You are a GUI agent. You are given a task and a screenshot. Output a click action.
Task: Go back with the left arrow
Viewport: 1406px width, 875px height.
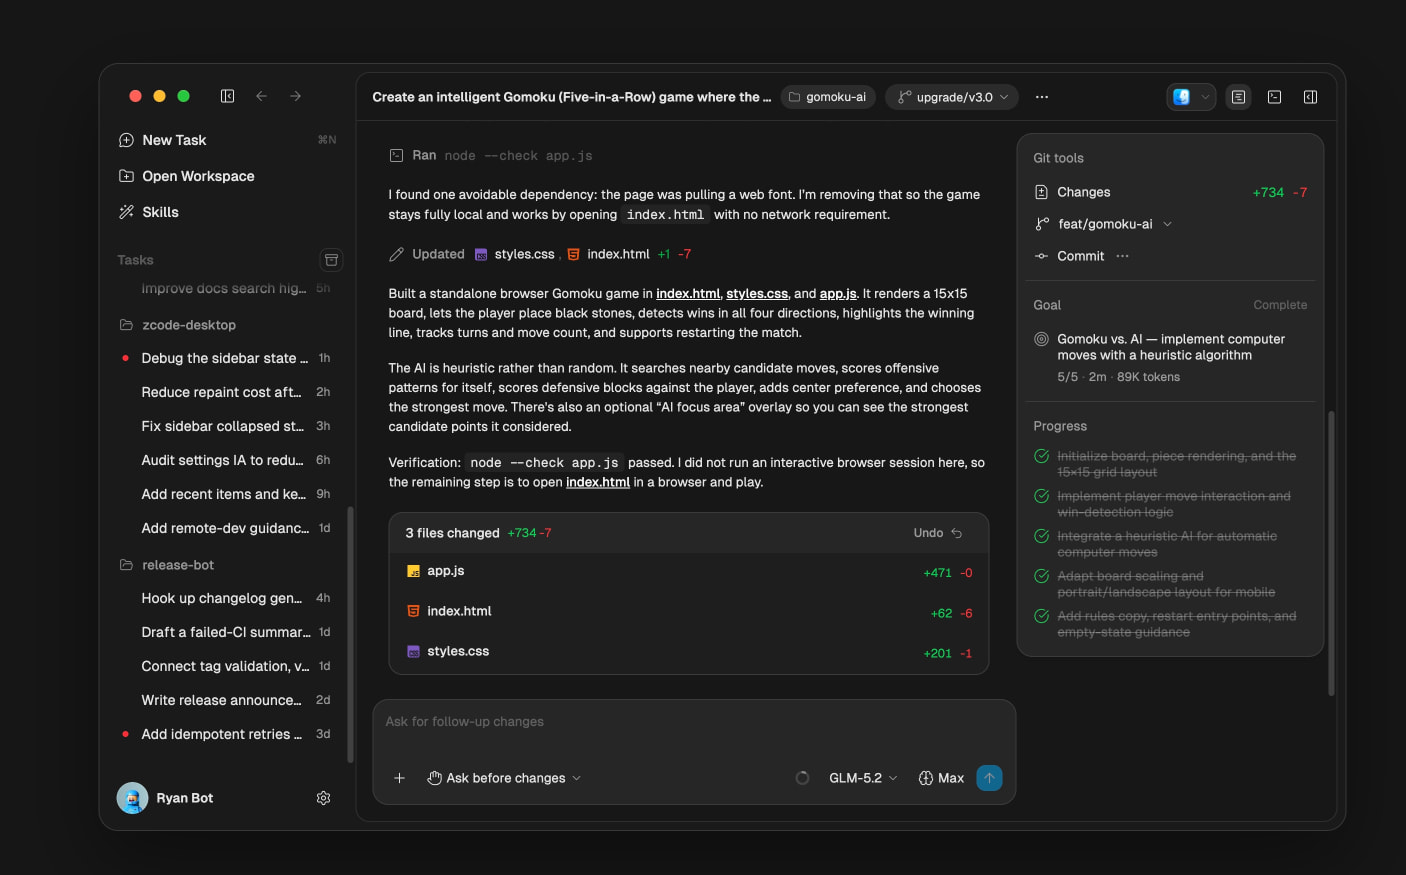(261, 96)
